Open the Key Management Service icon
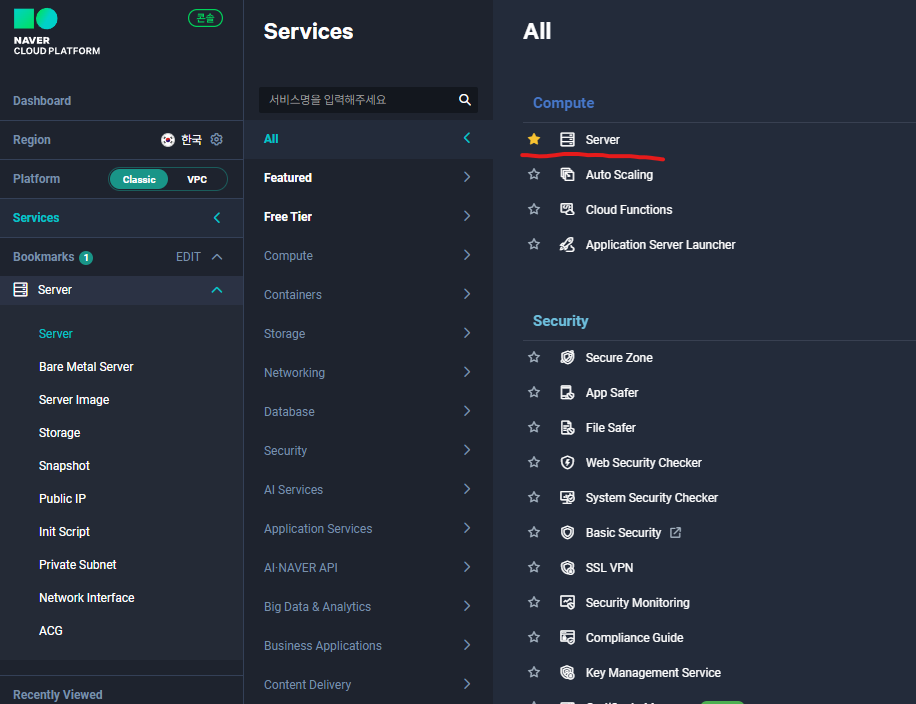This screenshot has width=916, height=704. pyautogui.click(x=567, y=672)
